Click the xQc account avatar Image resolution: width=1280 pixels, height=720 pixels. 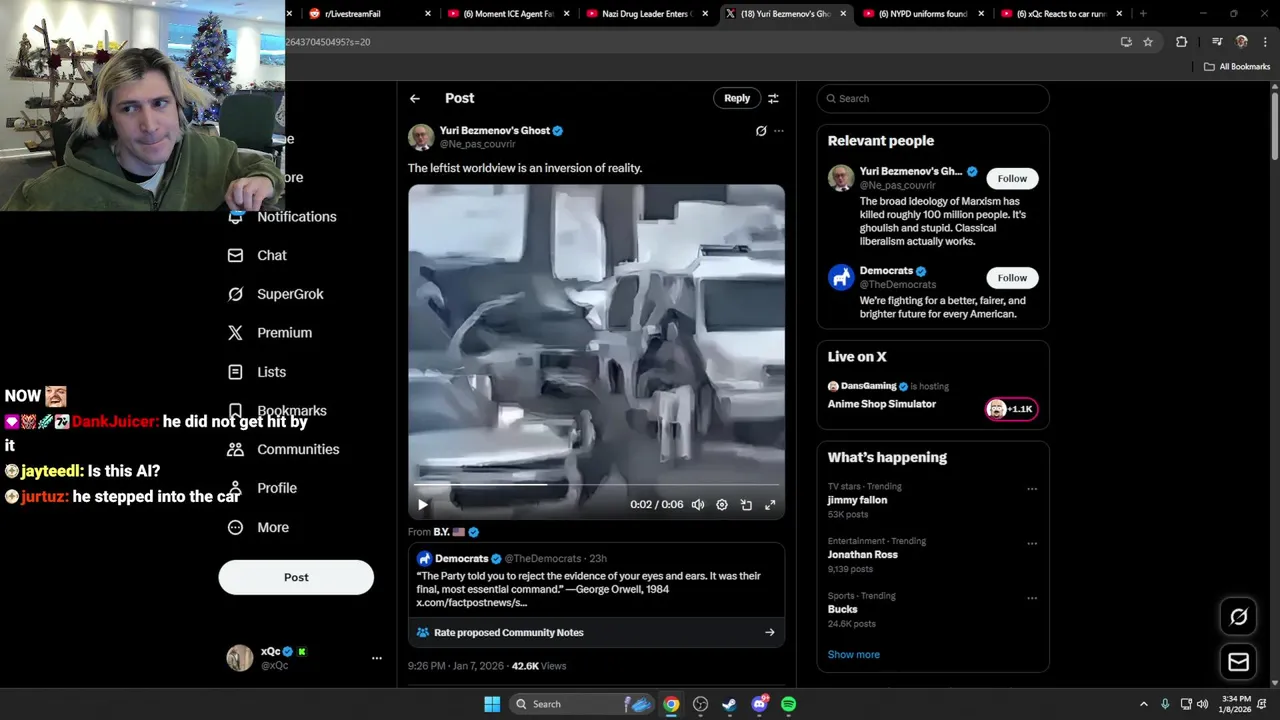pos(240,658)
